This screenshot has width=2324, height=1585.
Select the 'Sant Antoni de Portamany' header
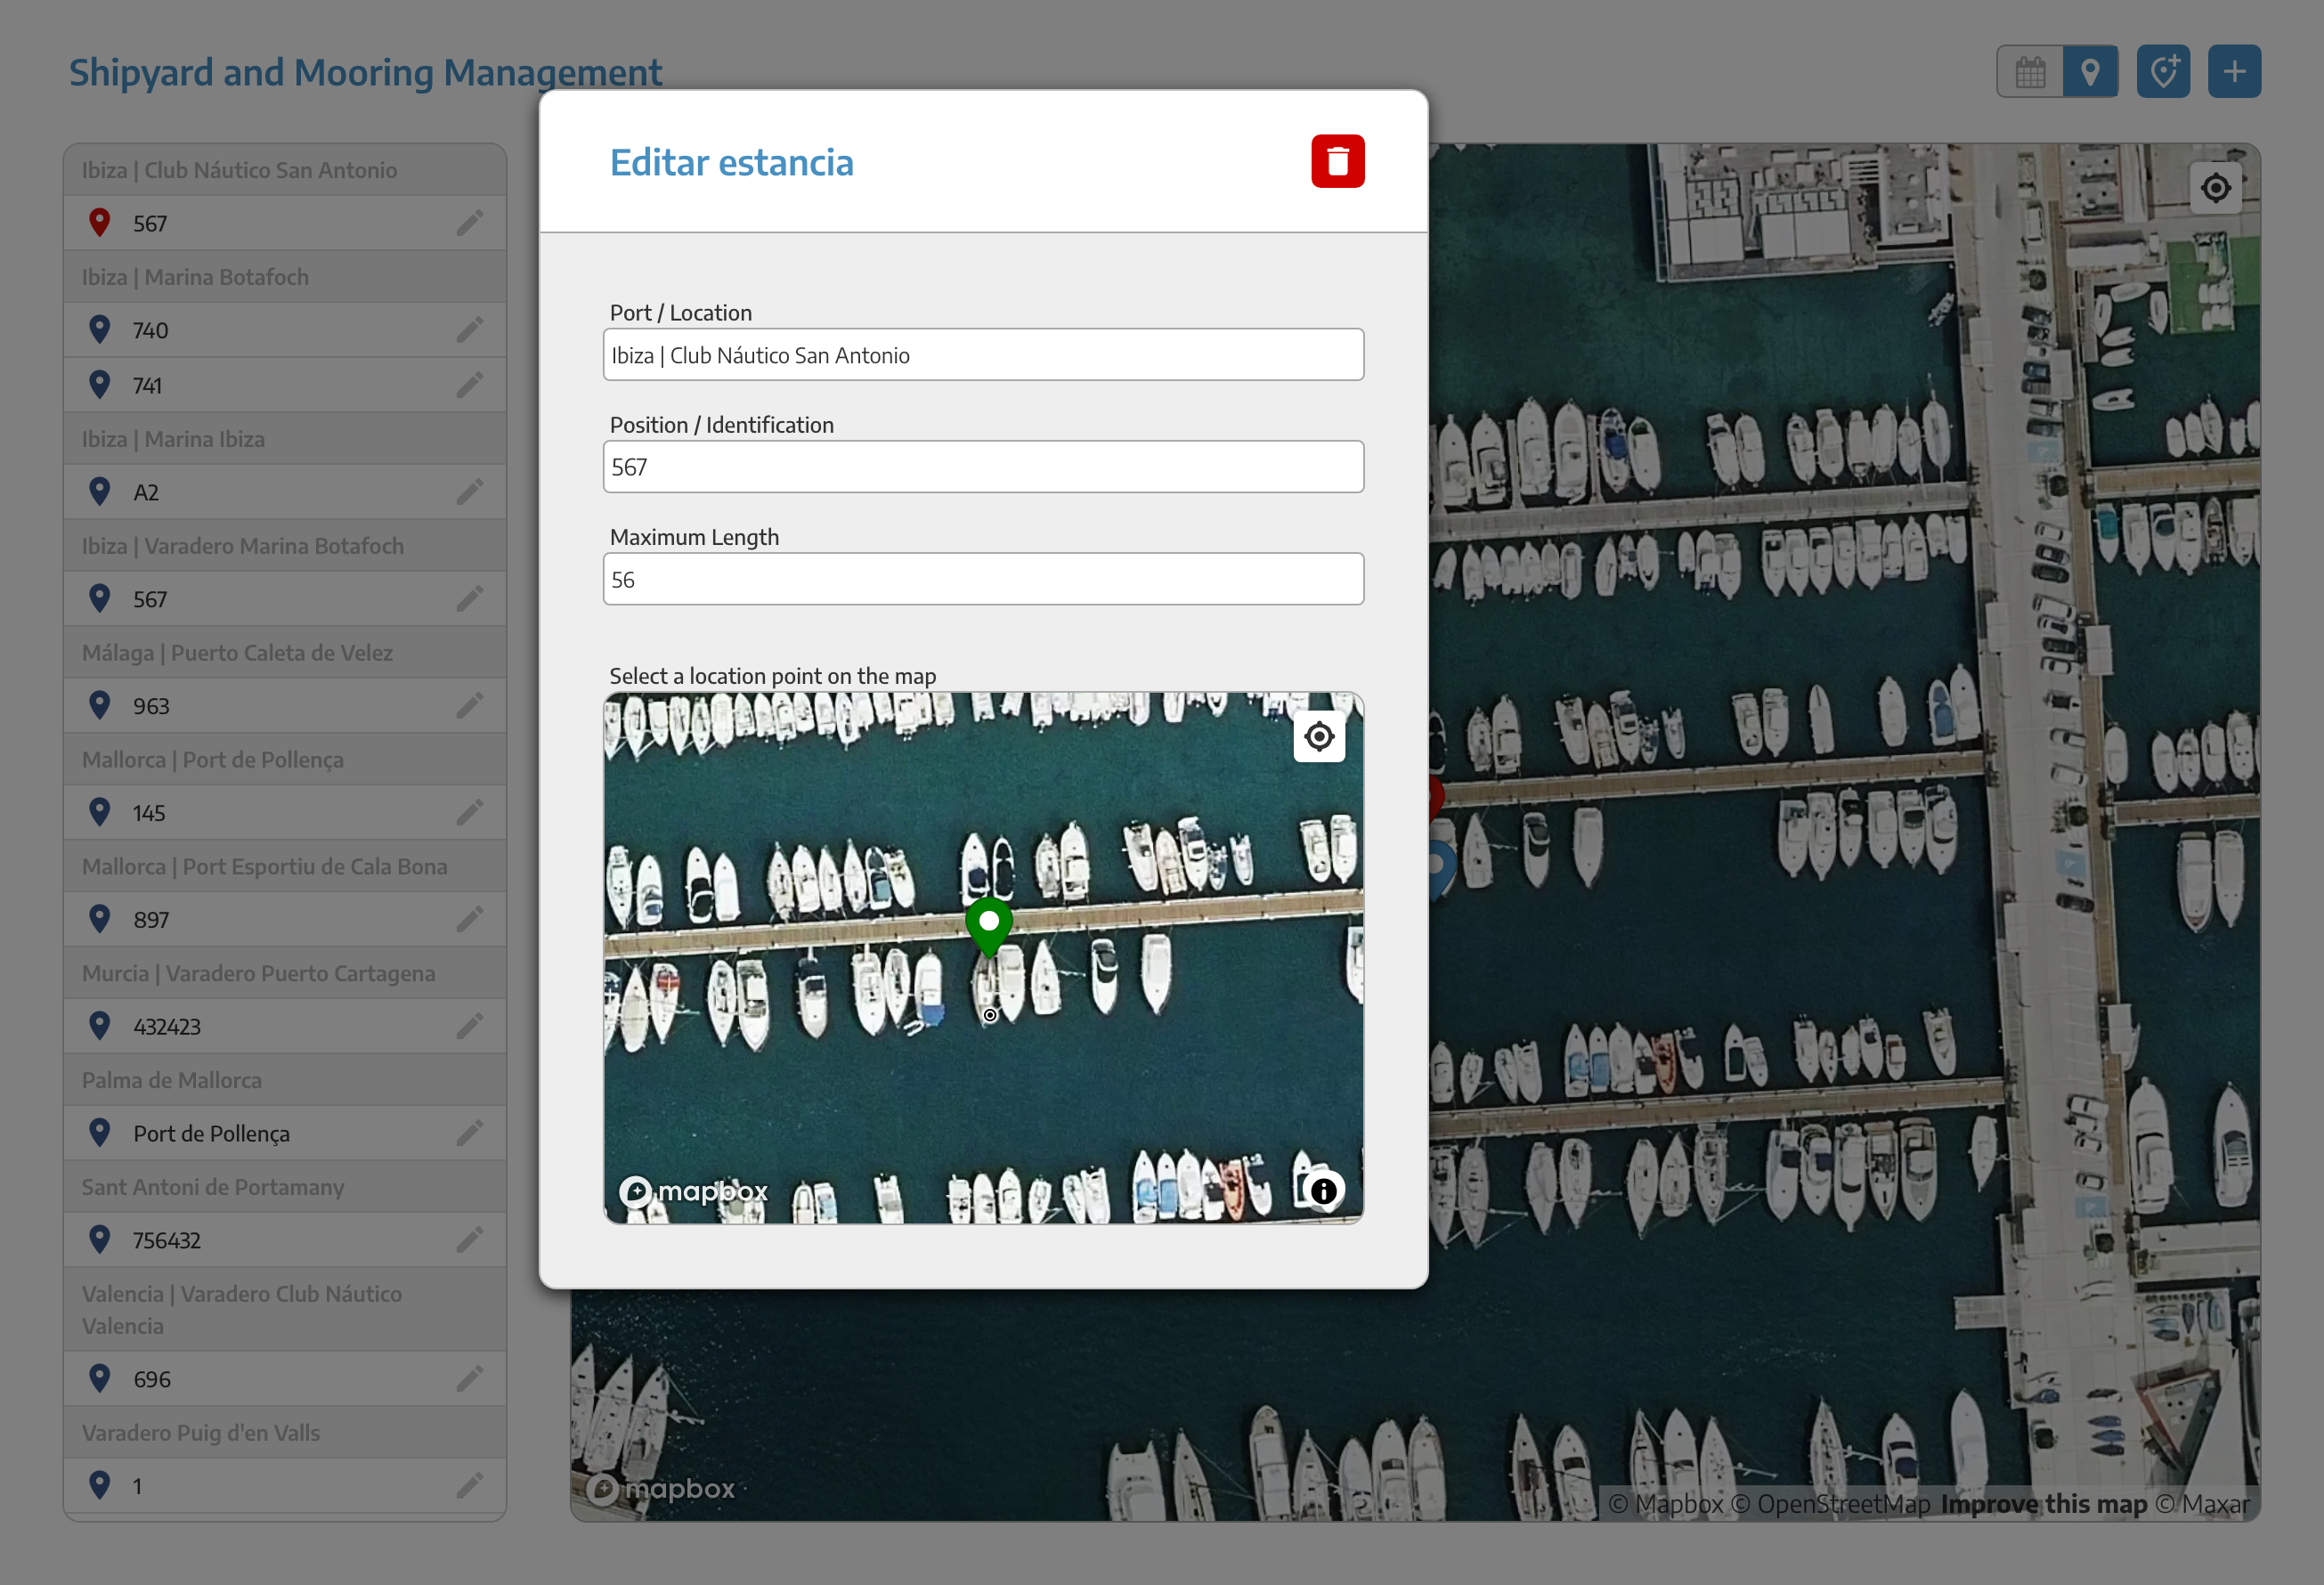[285, 1187]
